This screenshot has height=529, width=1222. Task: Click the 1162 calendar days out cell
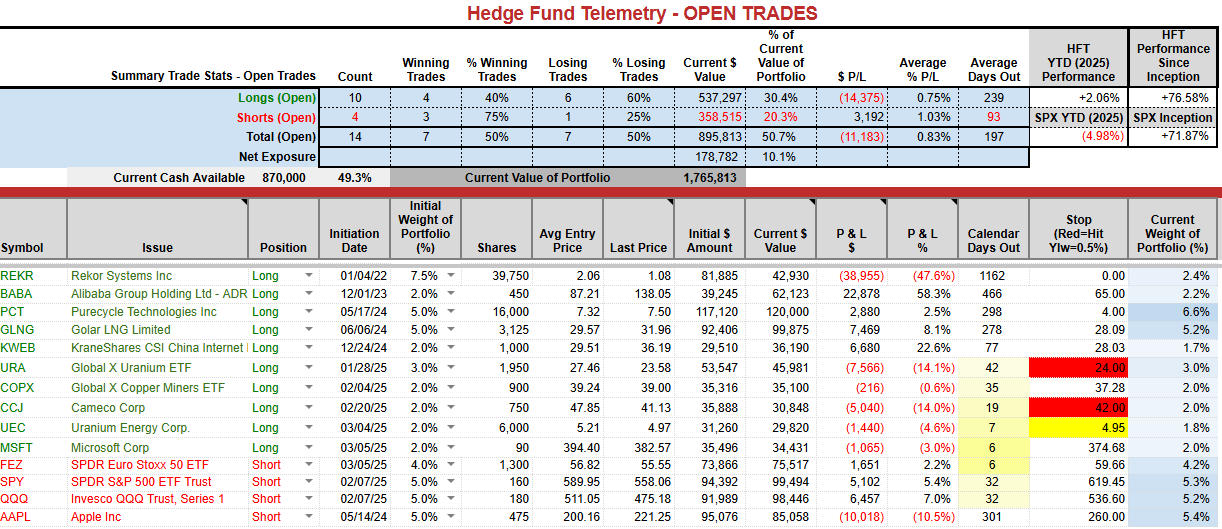tap(993, 275)
